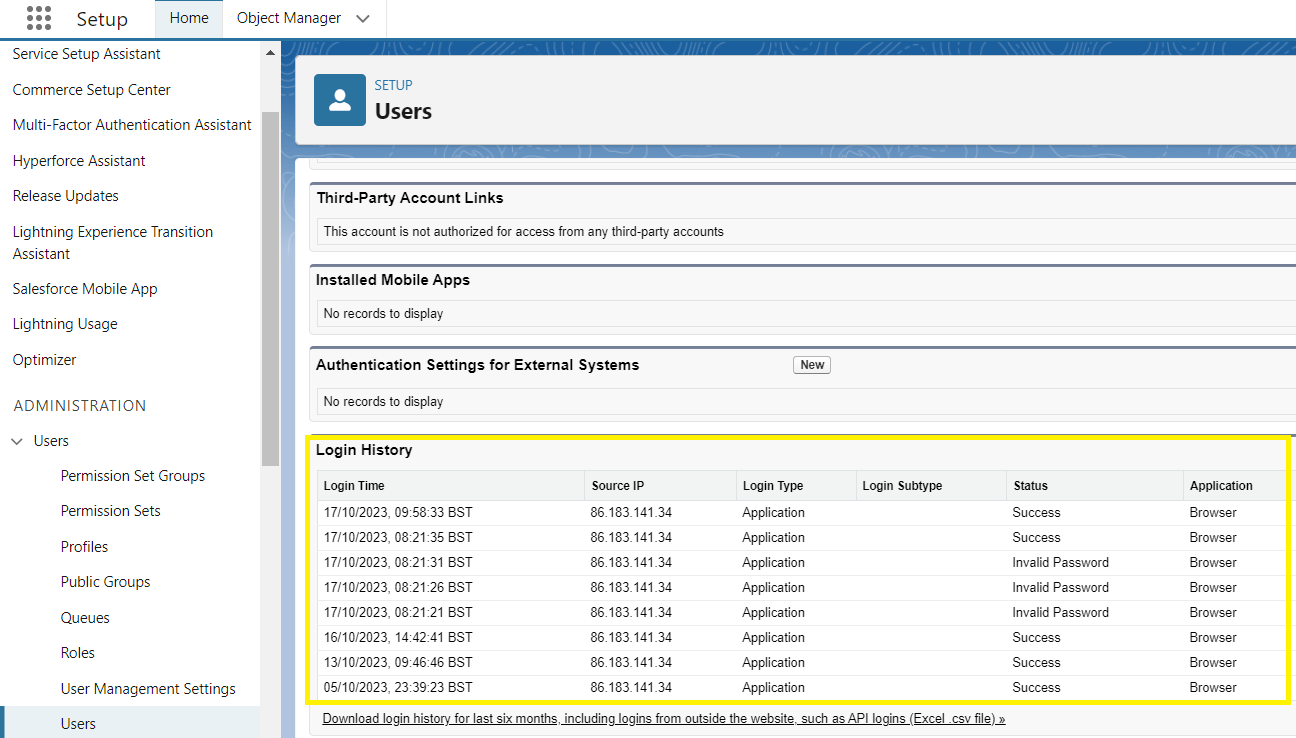Click New for Authentication Settings for External Systems
This screenshot has width=1296, height=738.
pyautogui.click(x=812, y=365)
